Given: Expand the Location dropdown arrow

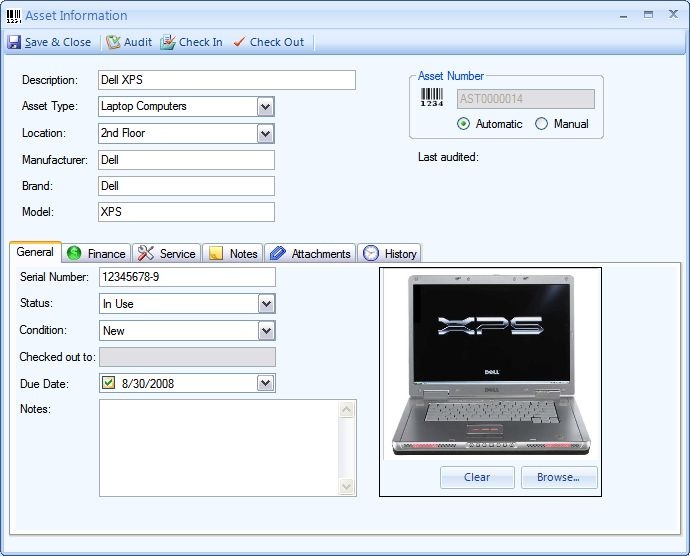Looking at the screenshot, I should click(265, 133).
